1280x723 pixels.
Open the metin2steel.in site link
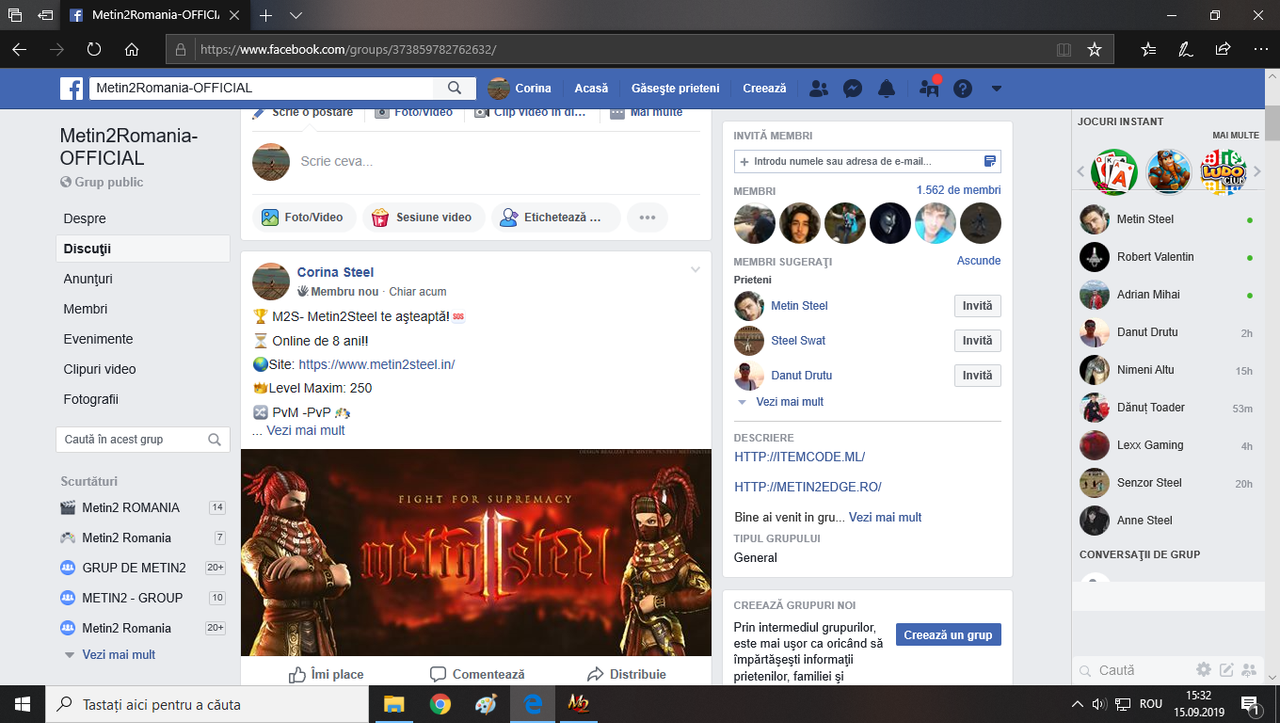tap(377, 365)
